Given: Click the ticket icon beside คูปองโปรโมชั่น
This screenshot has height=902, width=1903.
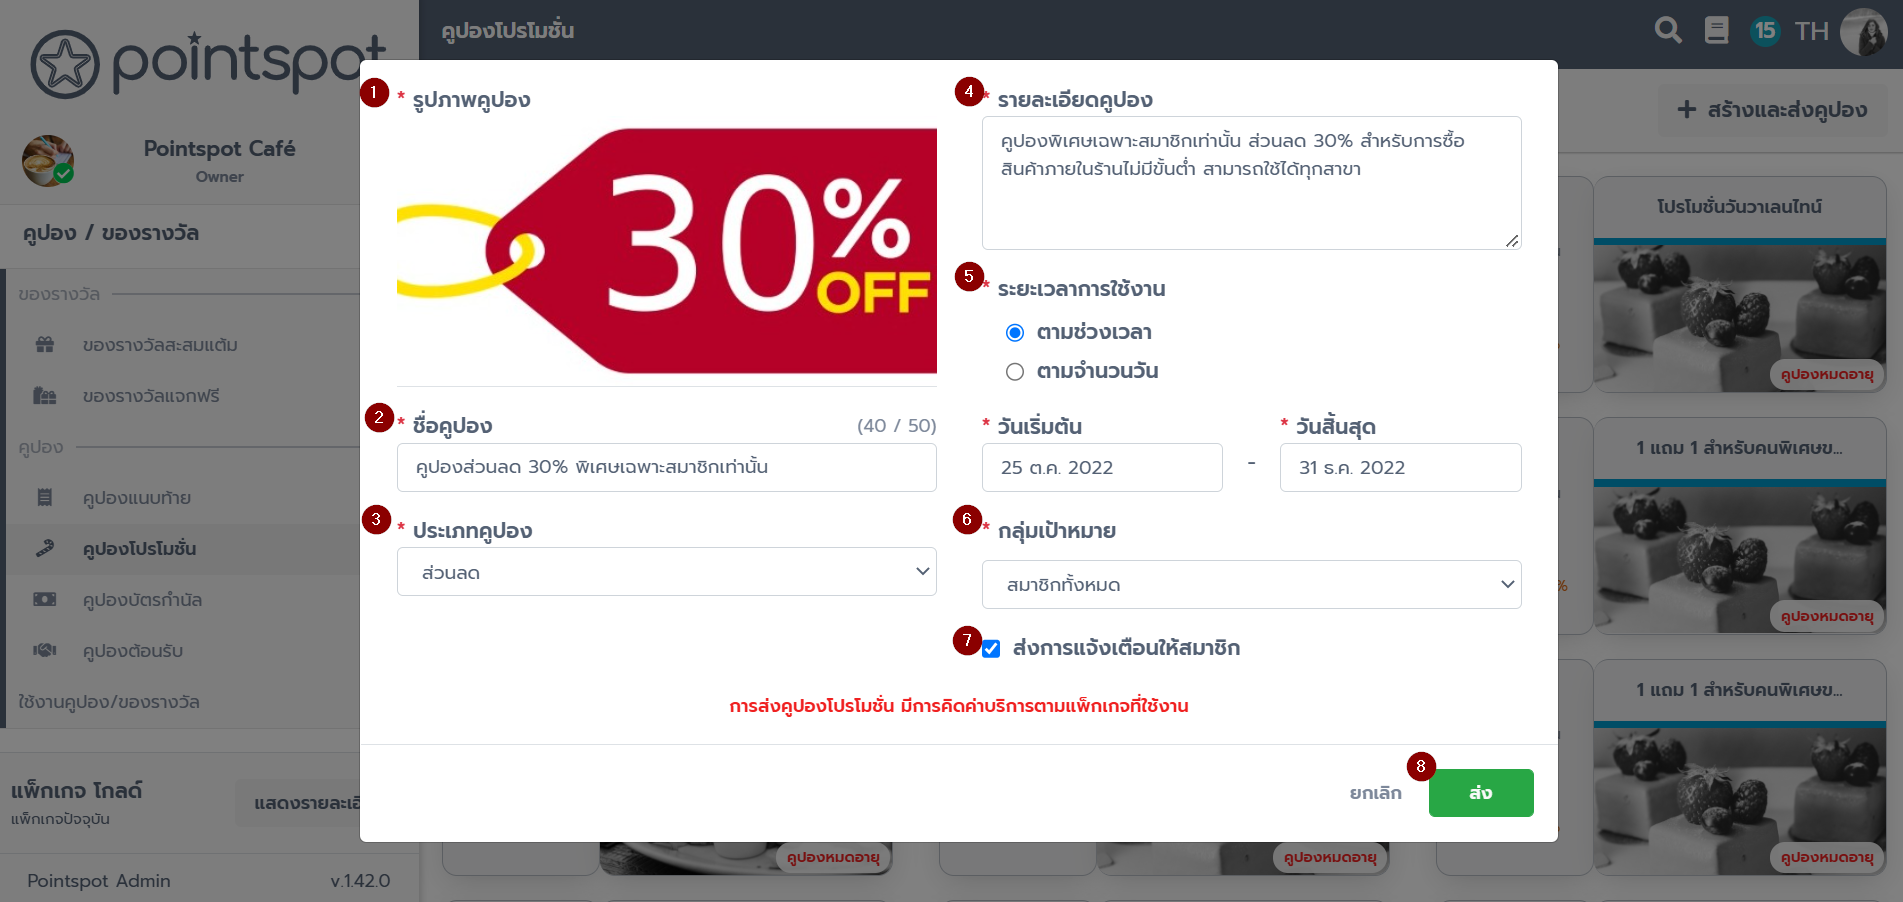Looking at the screenshot, I should coord(45,549).
